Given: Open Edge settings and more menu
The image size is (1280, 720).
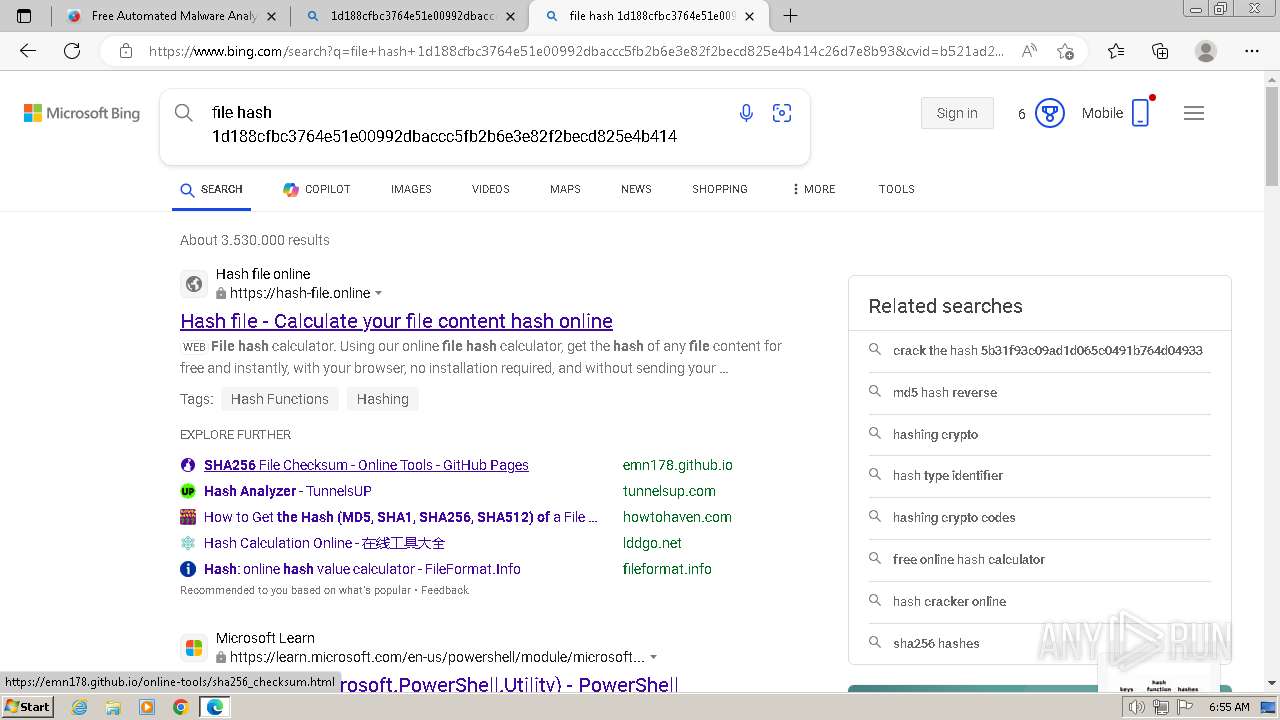Looking at the screenshot, I should coord(1252,51).
